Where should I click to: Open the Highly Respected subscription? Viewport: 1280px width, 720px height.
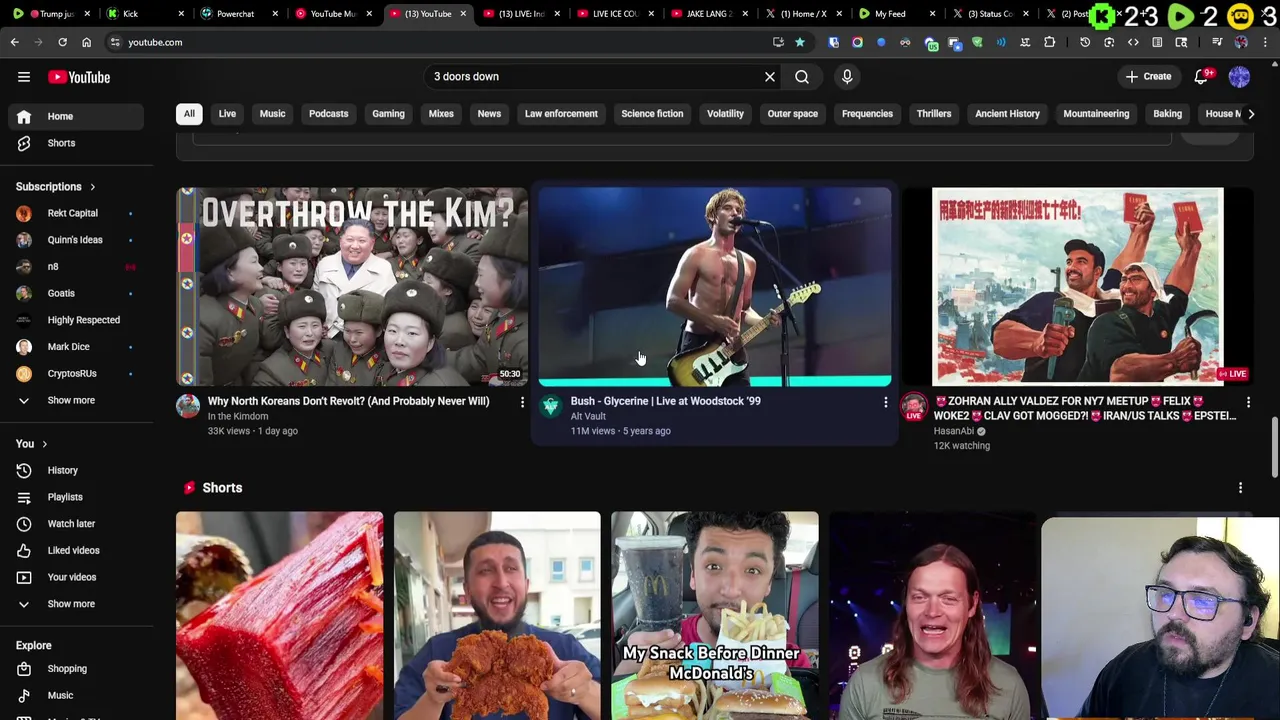click(x=77, y=320)
